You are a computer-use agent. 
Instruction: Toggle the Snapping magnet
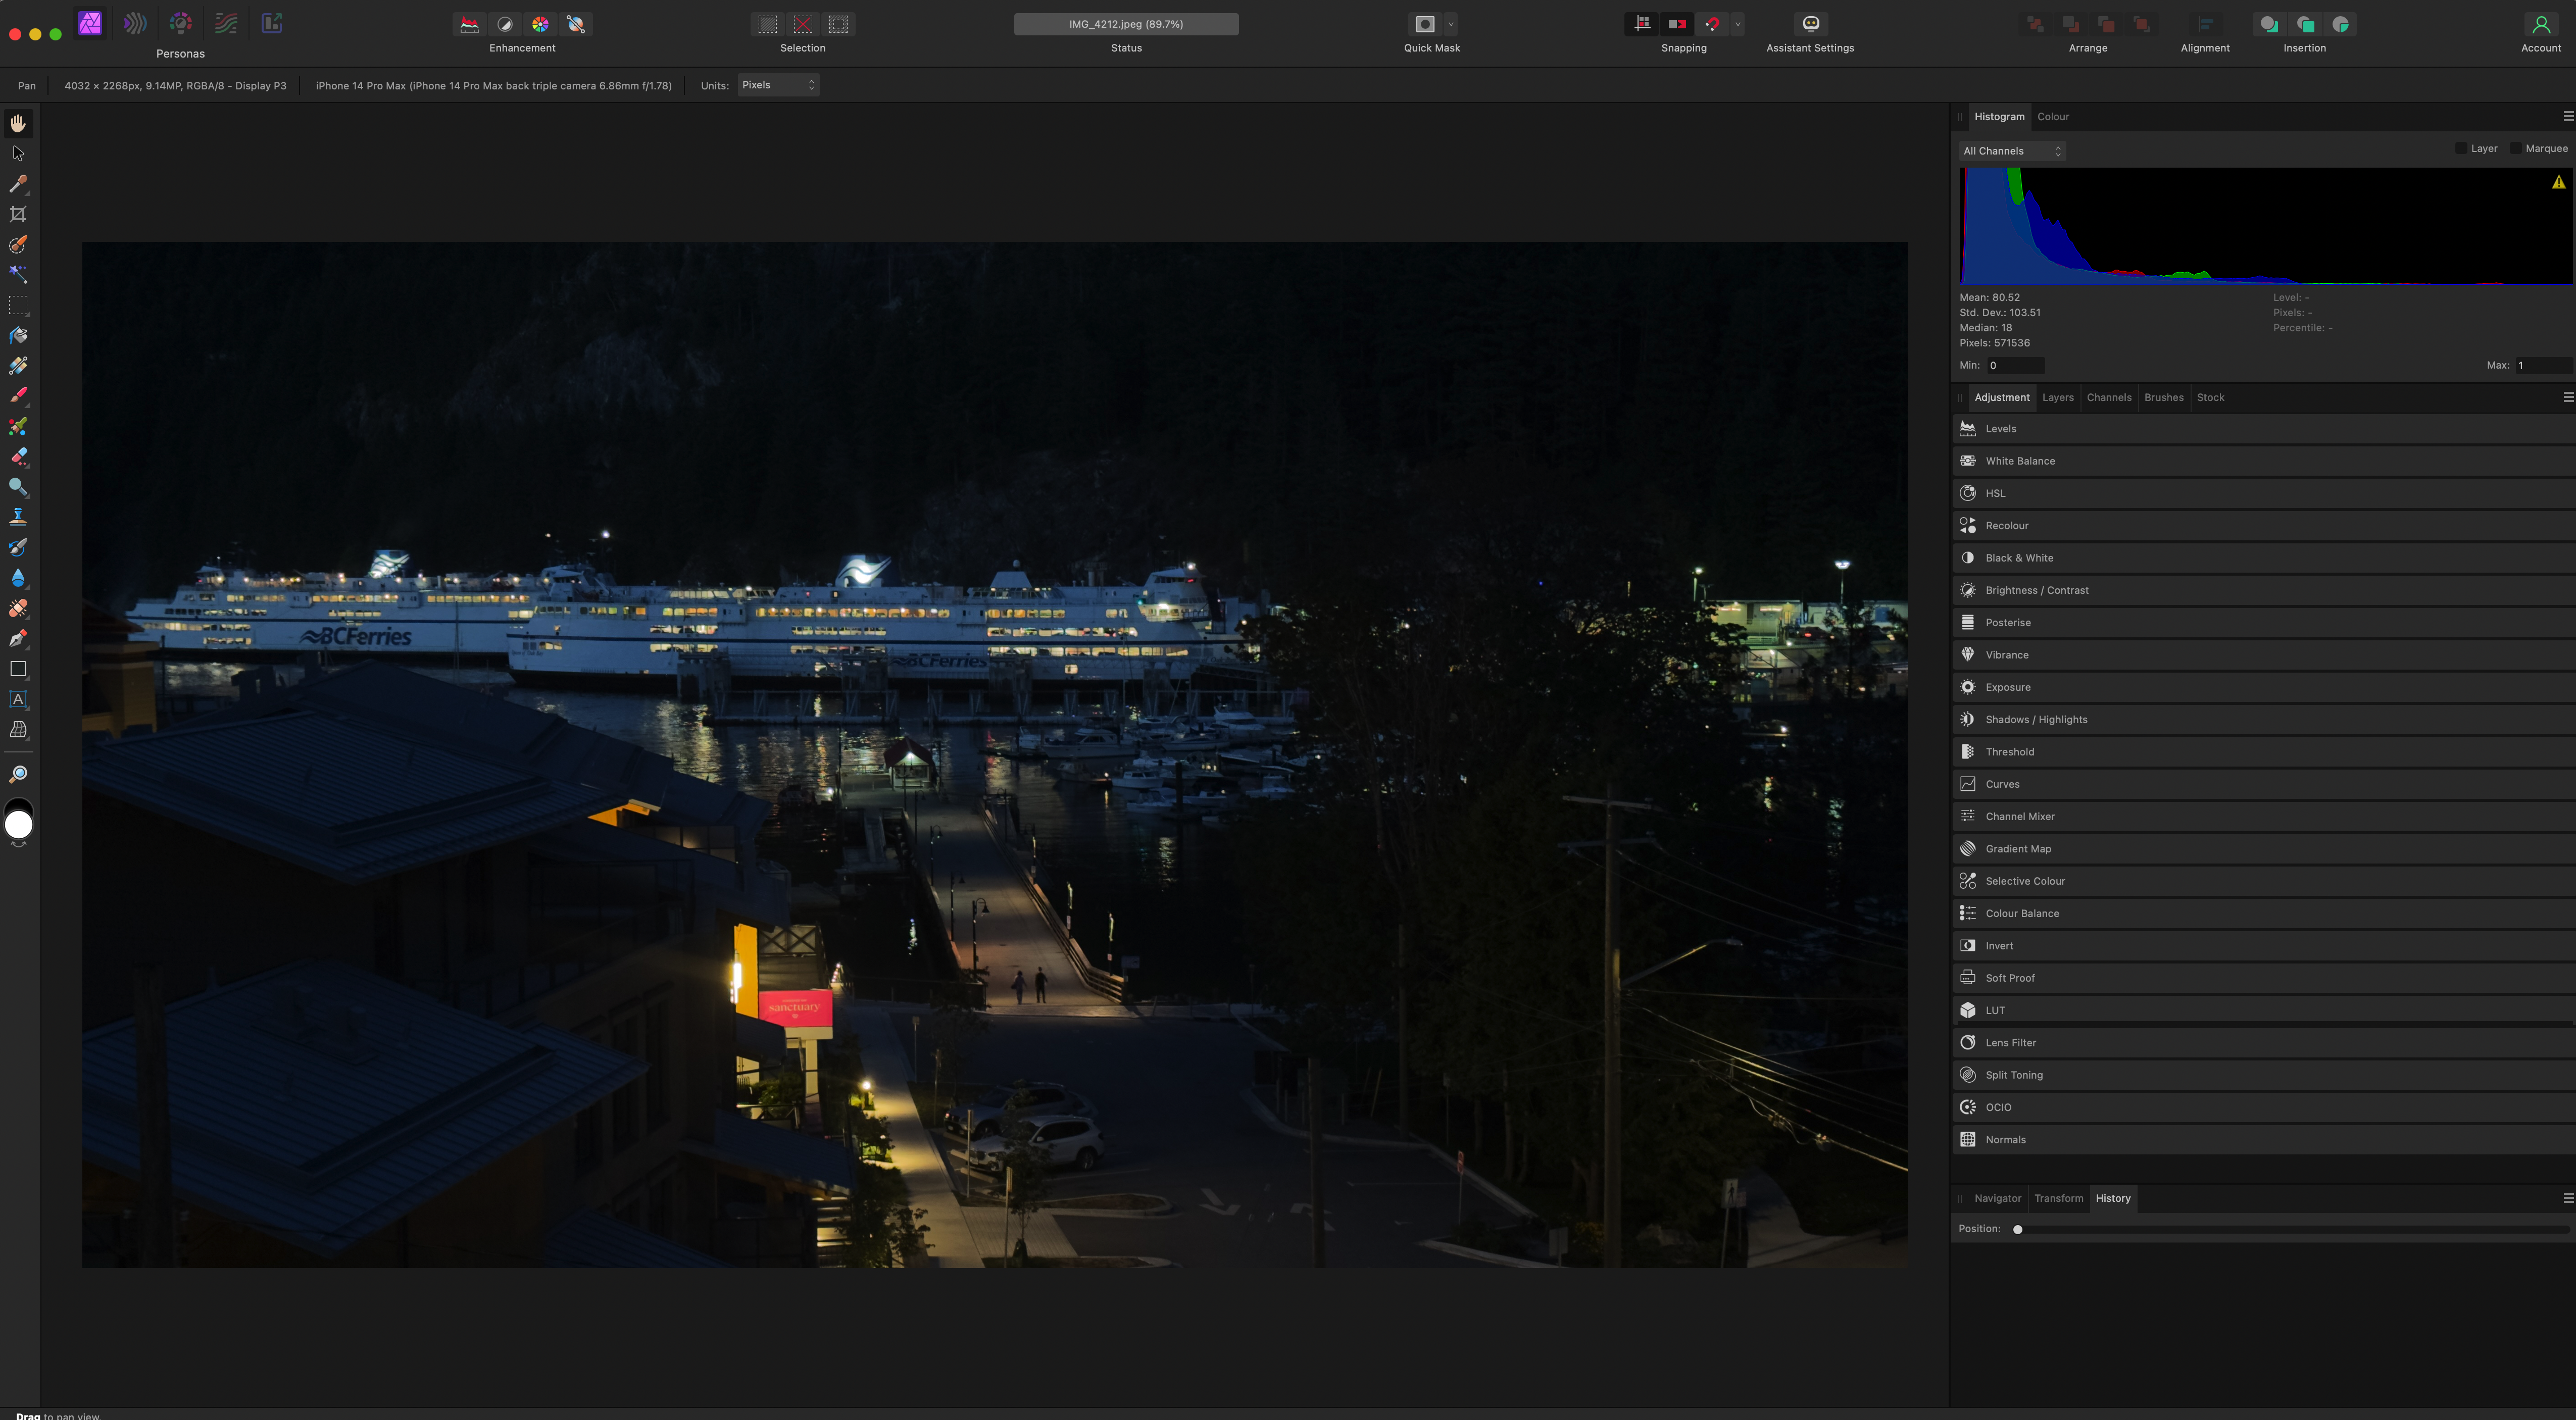click(x=1713, y=24)
